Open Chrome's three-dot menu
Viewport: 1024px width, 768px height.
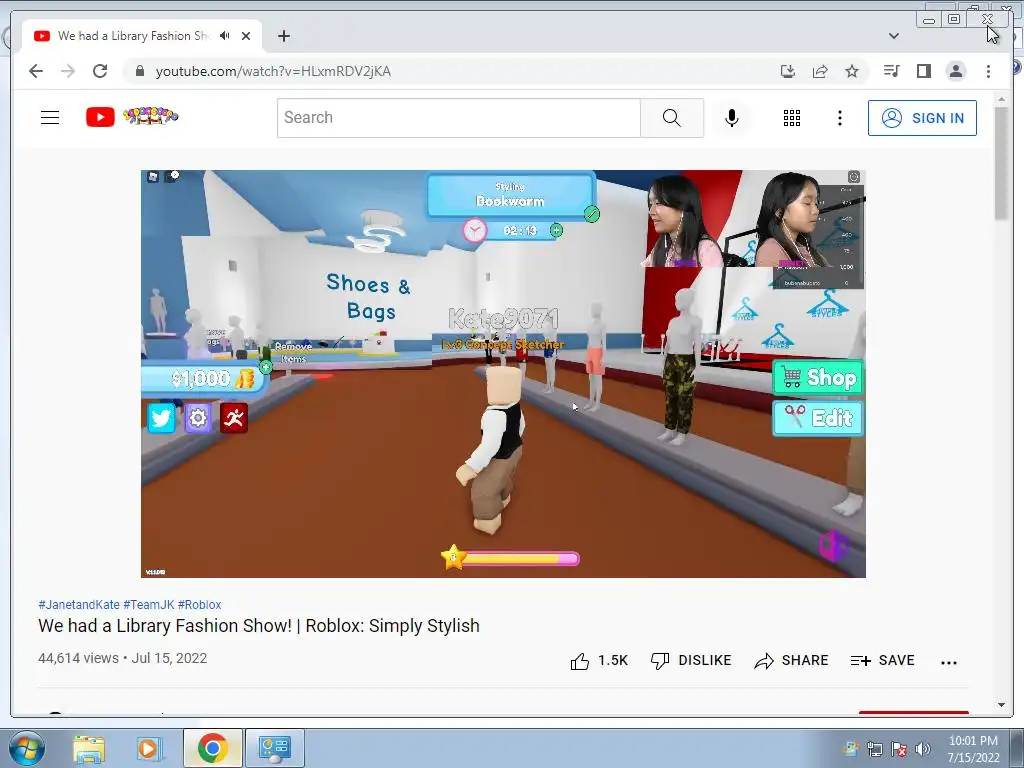pyautogui.click(x=988, y=71)
